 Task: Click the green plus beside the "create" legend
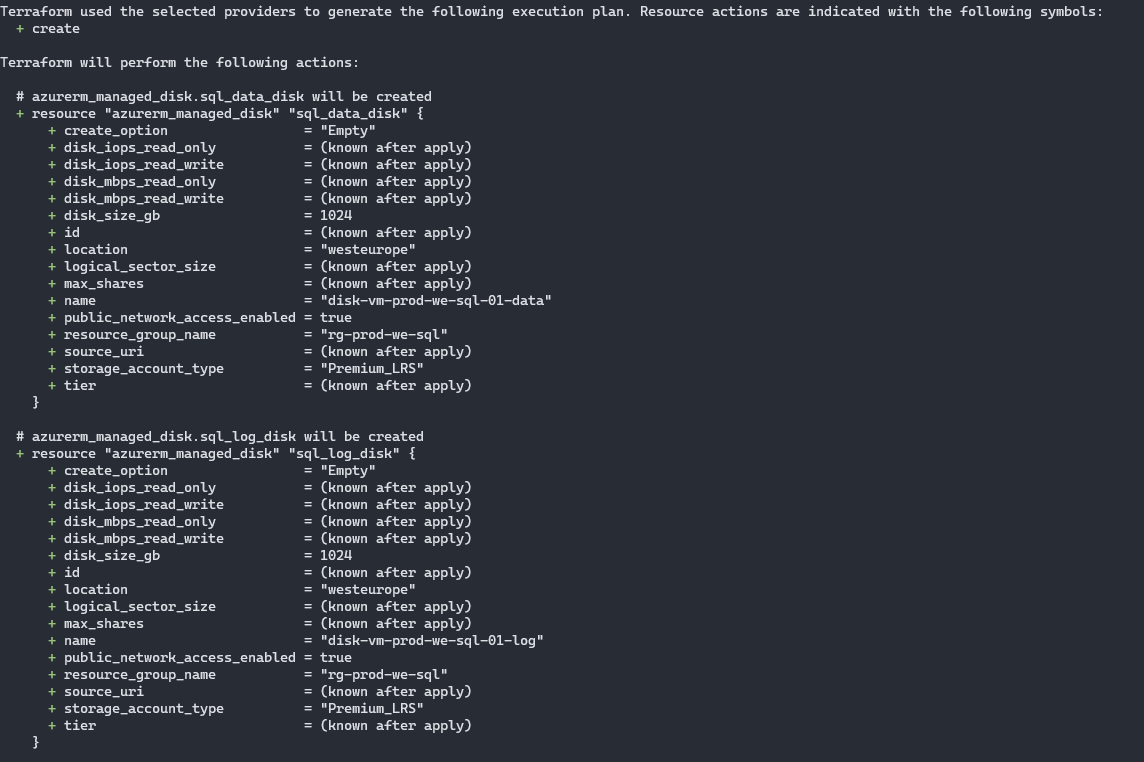[x=20, y=29]
